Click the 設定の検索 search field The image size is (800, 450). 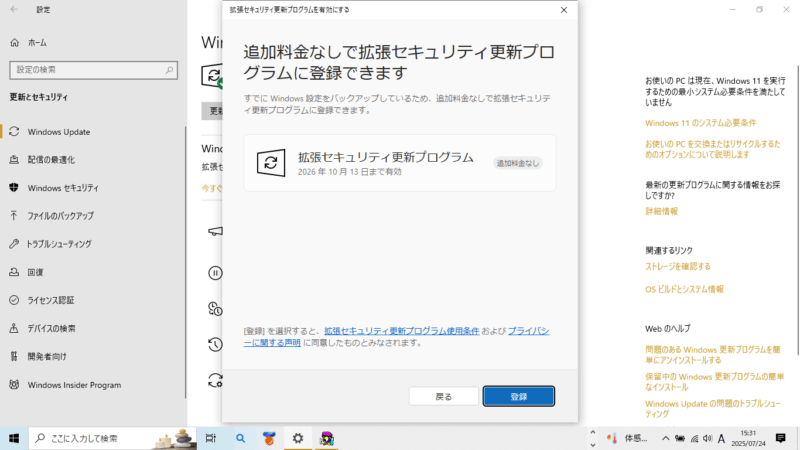coord(93,70)
